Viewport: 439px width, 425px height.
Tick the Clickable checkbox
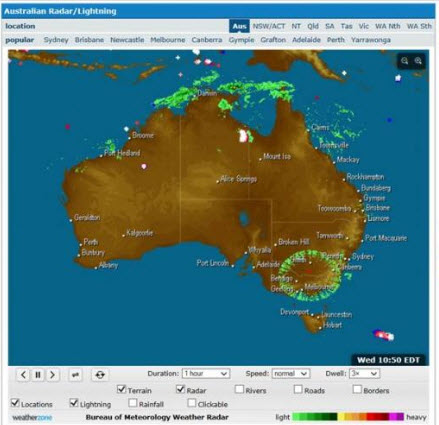(x=192, y=403)
